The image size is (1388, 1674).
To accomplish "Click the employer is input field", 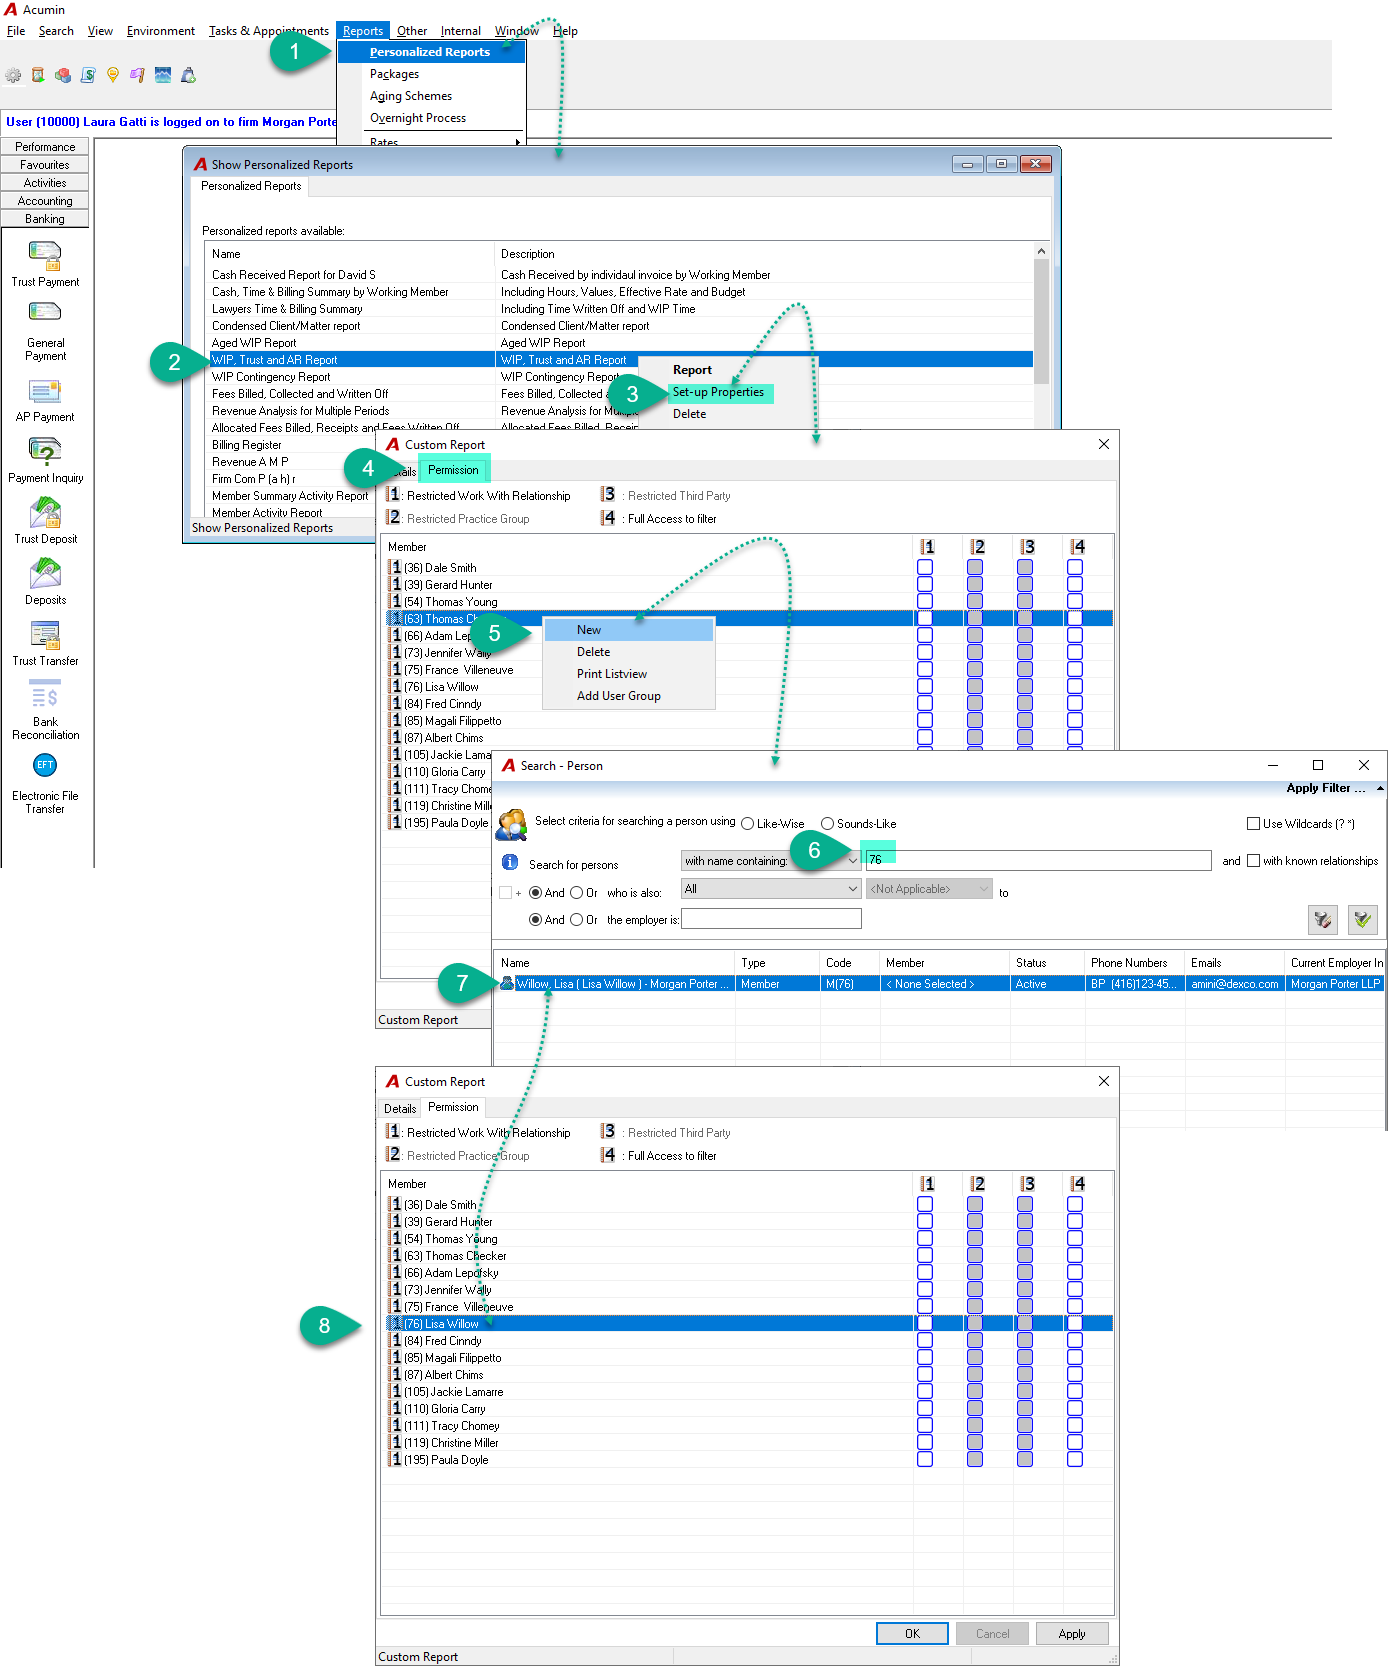I will click(x=771, y=918).
